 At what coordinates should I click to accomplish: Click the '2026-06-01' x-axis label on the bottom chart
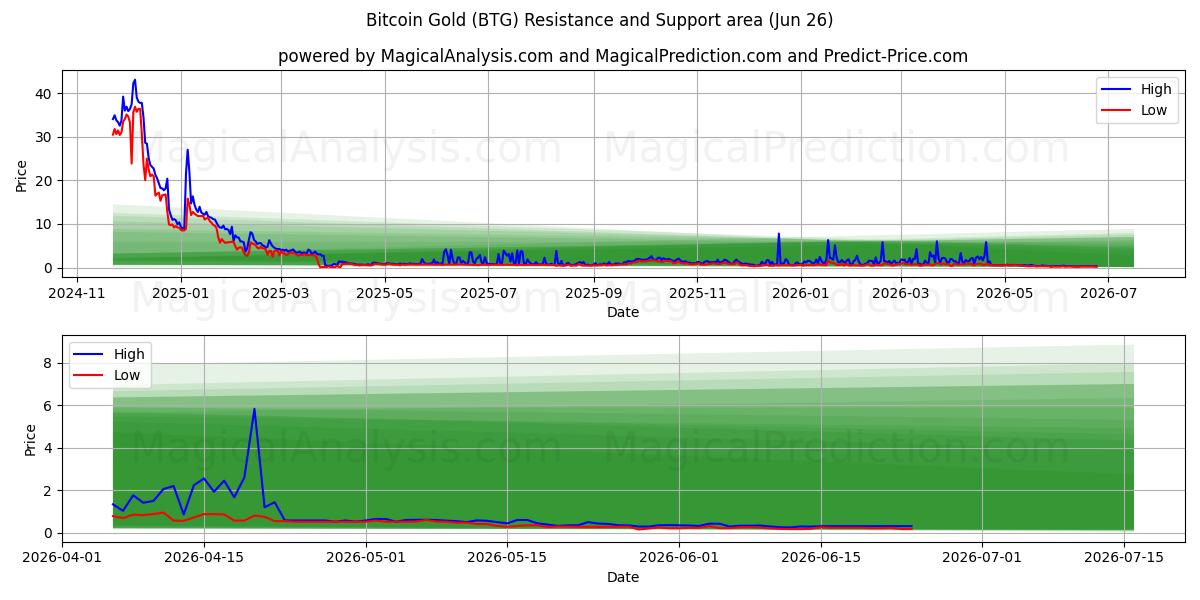coord(680,558)
